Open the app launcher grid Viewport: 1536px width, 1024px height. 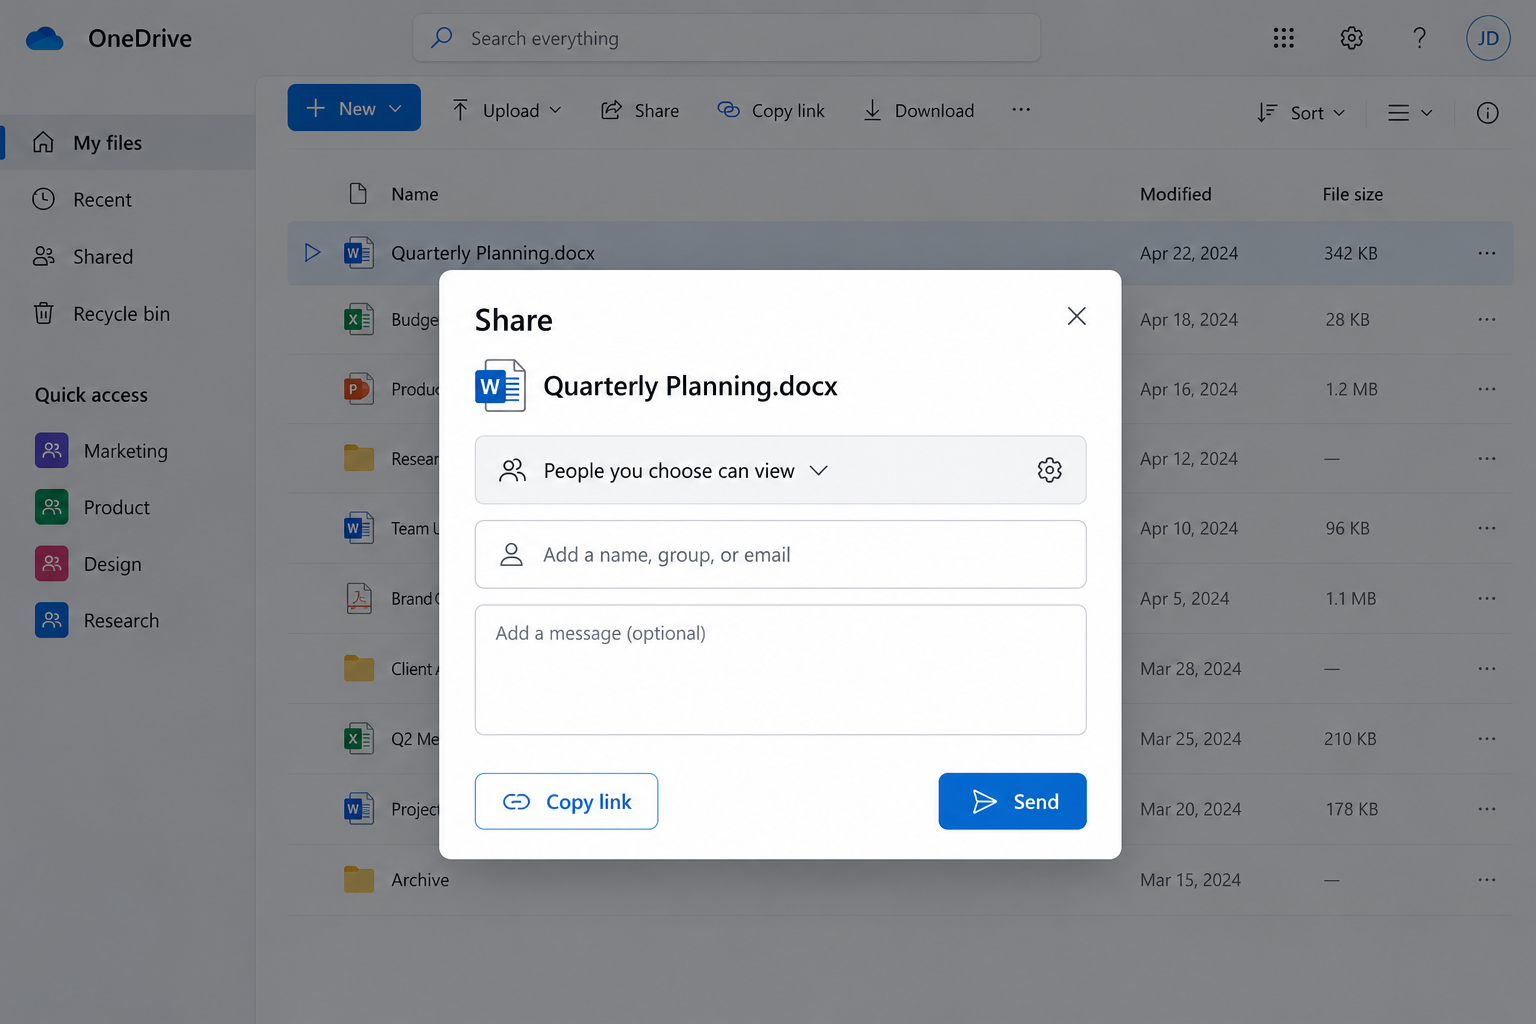click(x=1284, y=38)
